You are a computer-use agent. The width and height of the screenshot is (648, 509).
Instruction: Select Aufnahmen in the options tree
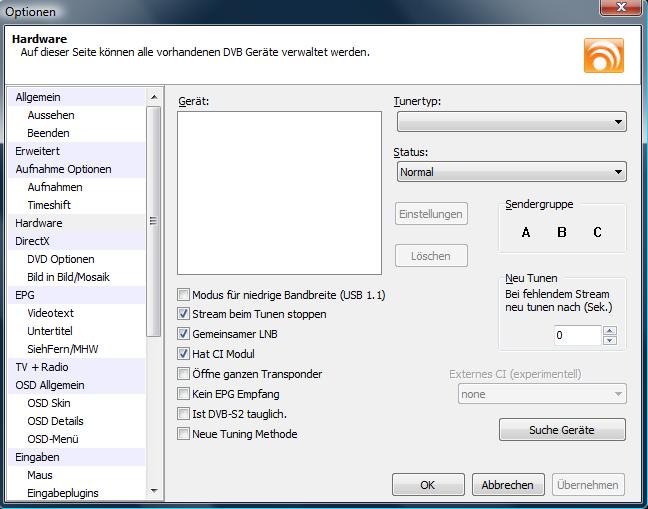tap(55, 187)
